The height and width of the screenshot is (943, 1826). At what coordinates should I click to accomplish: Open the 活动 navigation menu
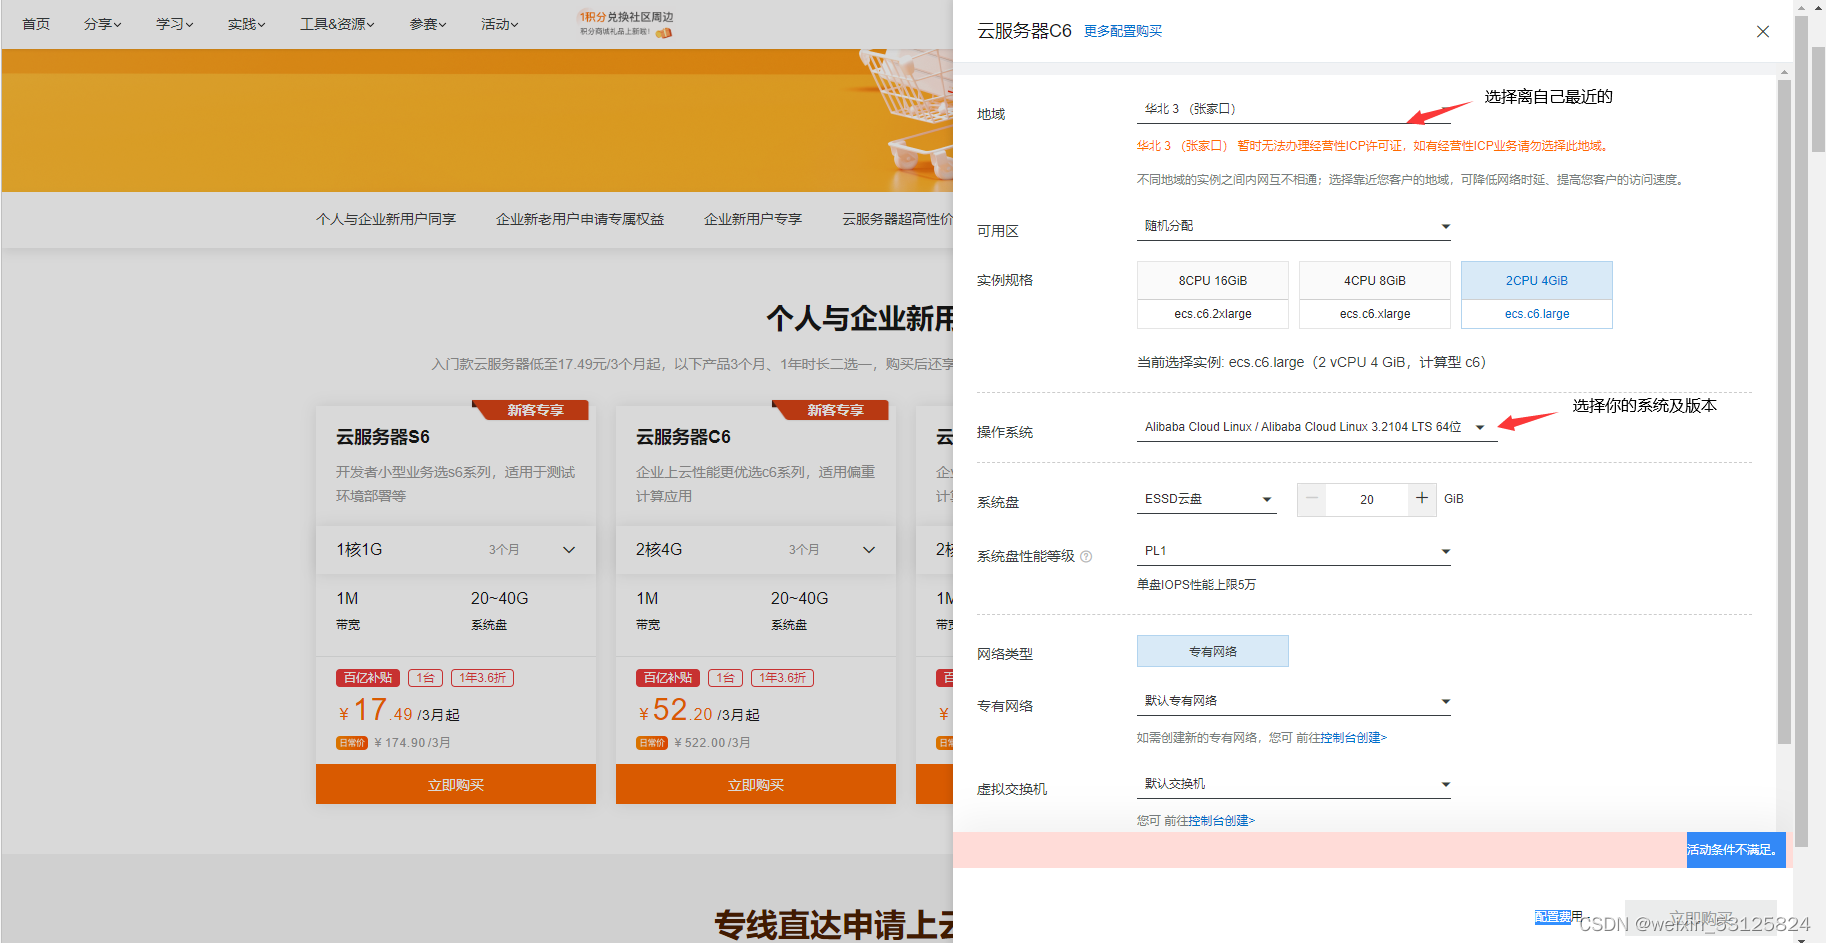499,24
